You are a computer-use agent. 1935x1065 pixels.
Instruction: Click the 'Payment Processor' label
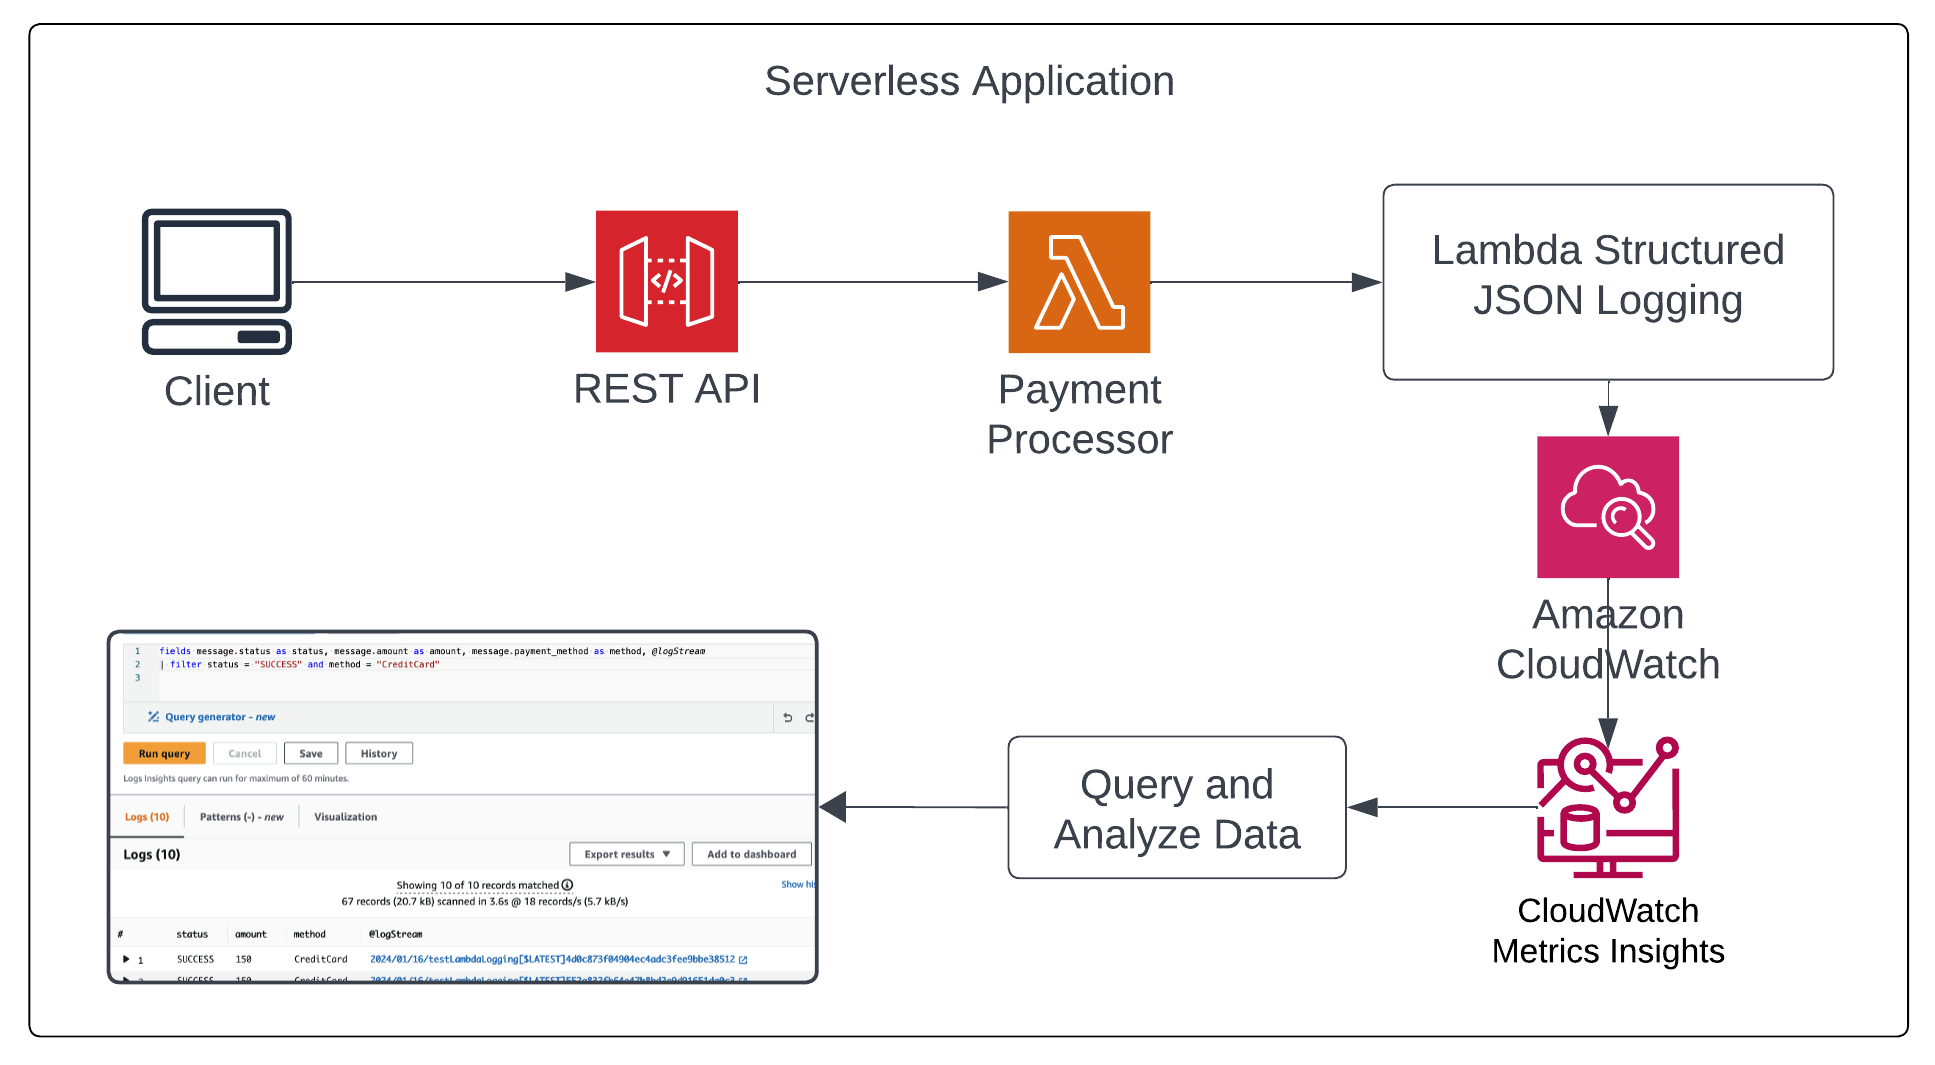(1079, 414)
